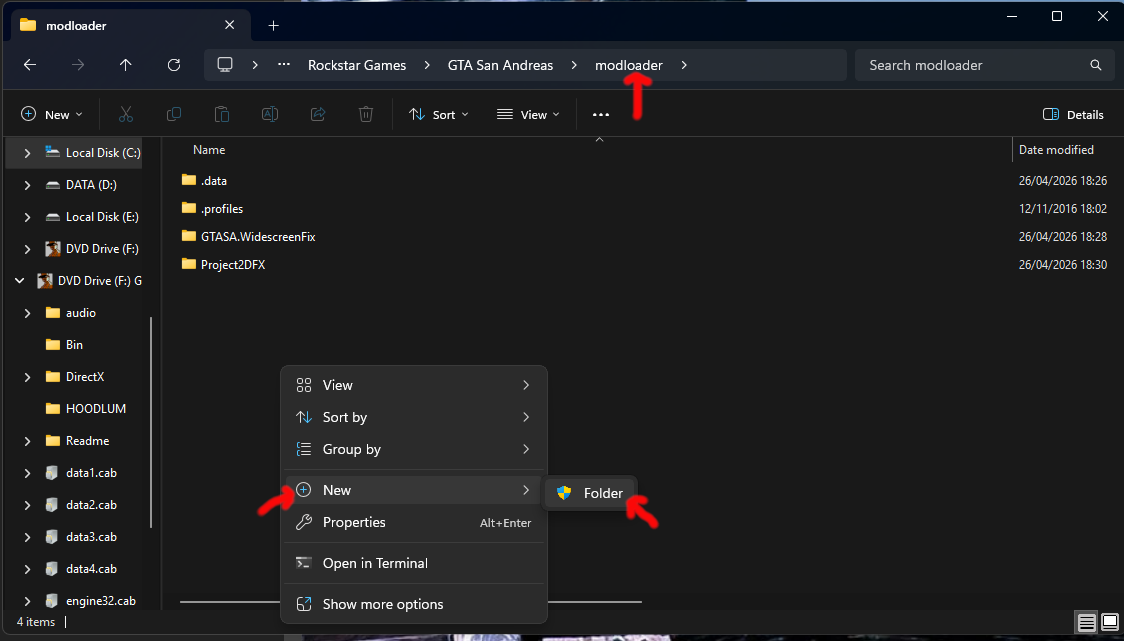The height and width of the screenshot is (641, 1124).
Task: Open Properties from context menu
Action: [414, 523]
